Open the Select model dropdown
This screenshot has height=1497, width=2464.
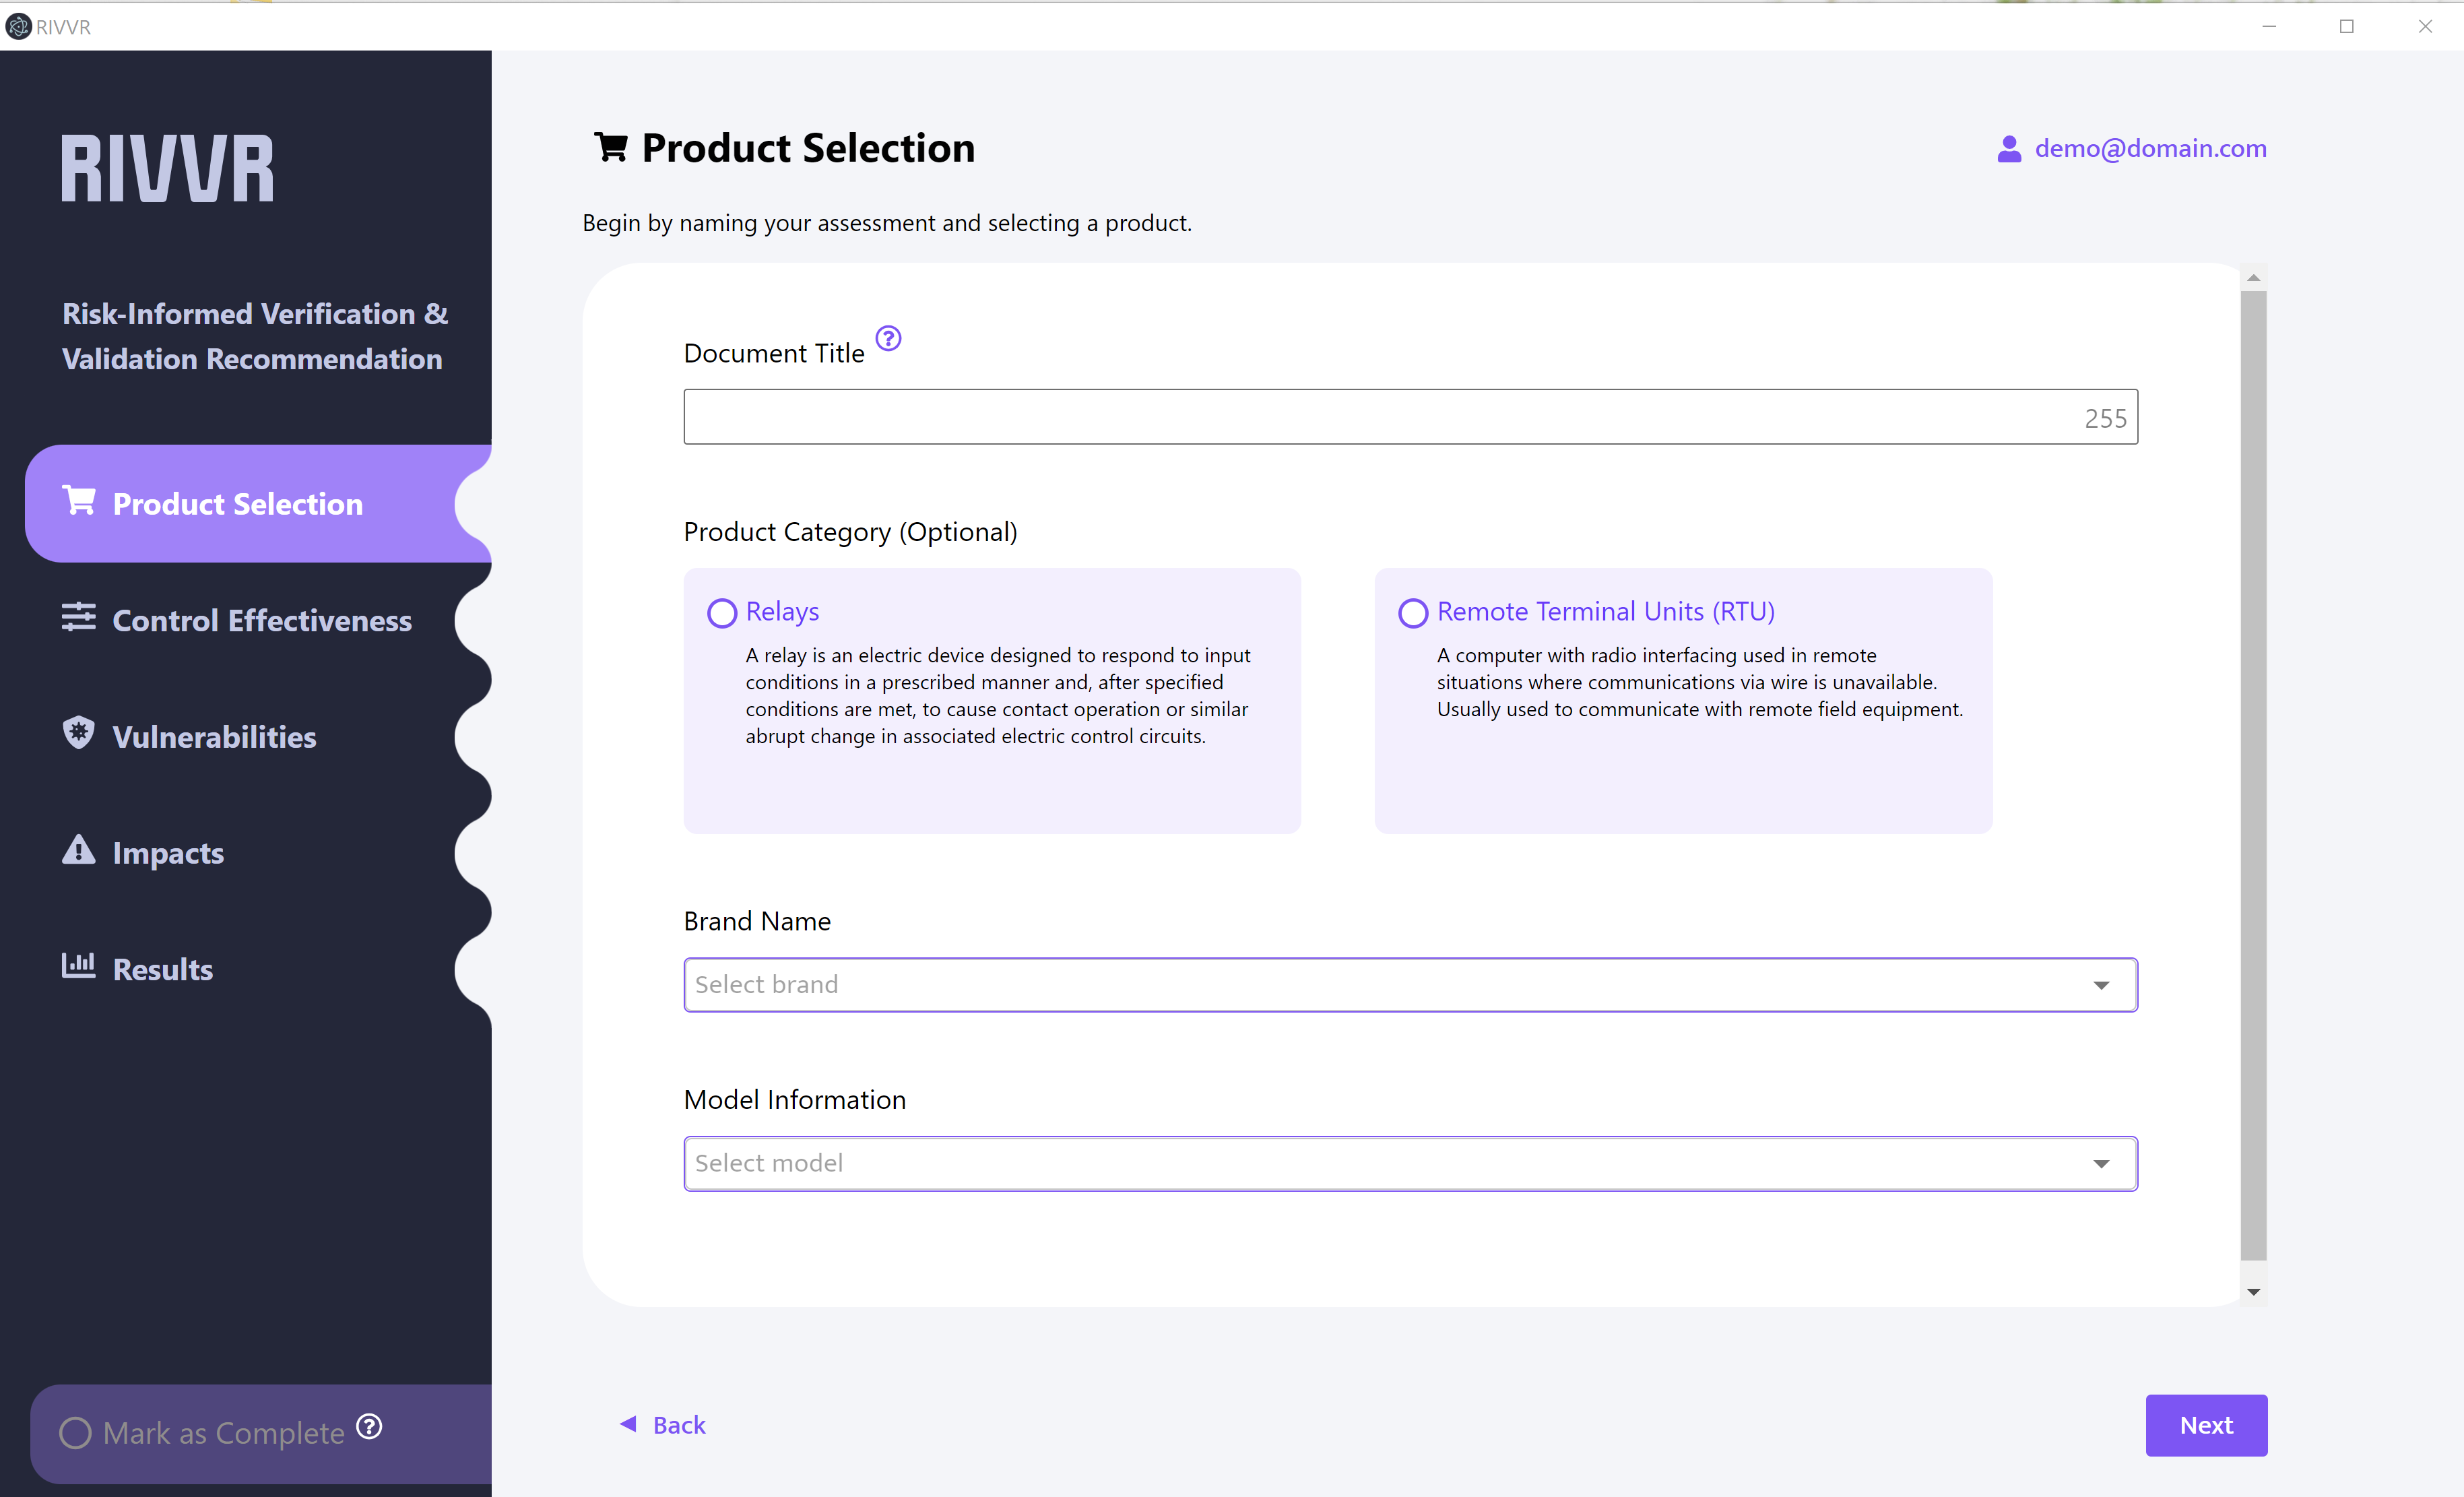(x=1410, y=1163)
